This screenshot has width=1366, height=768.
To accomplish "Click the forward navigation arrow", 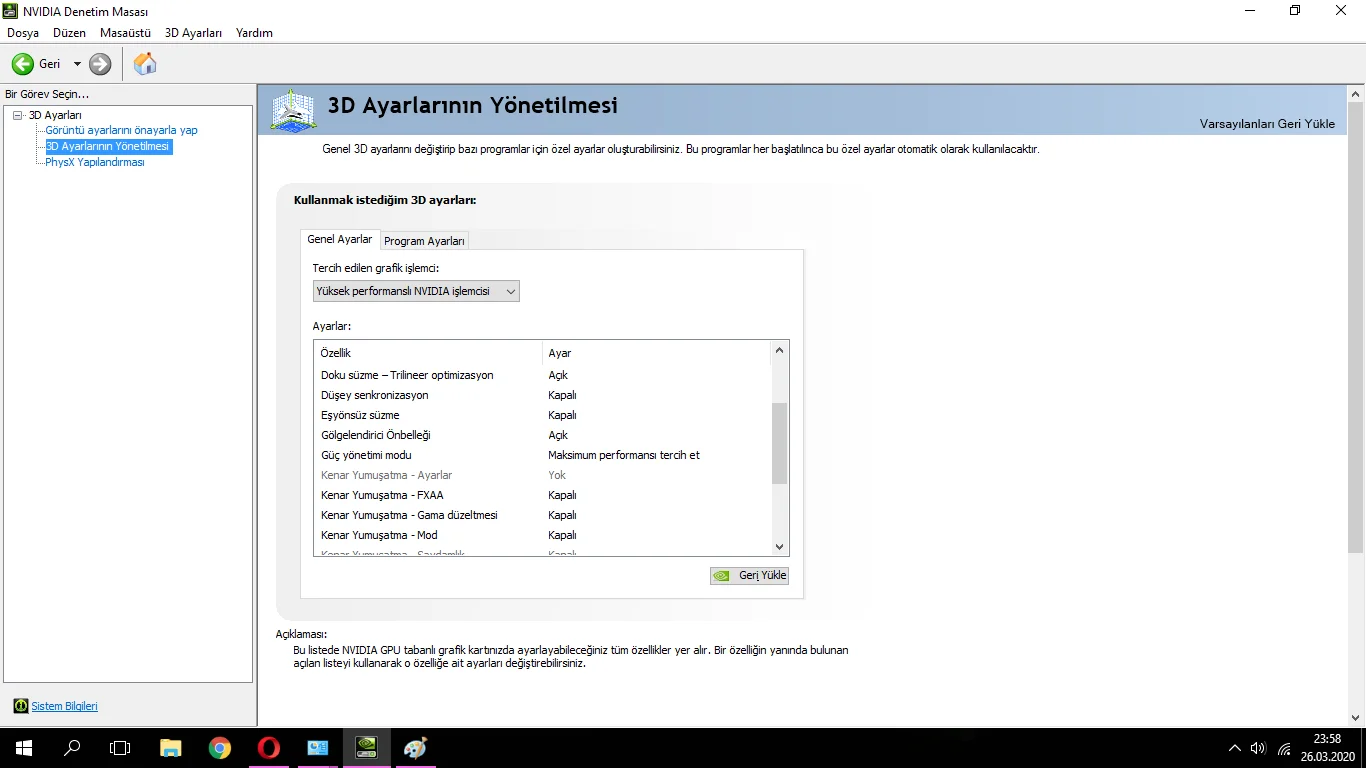I will point(100,64).
